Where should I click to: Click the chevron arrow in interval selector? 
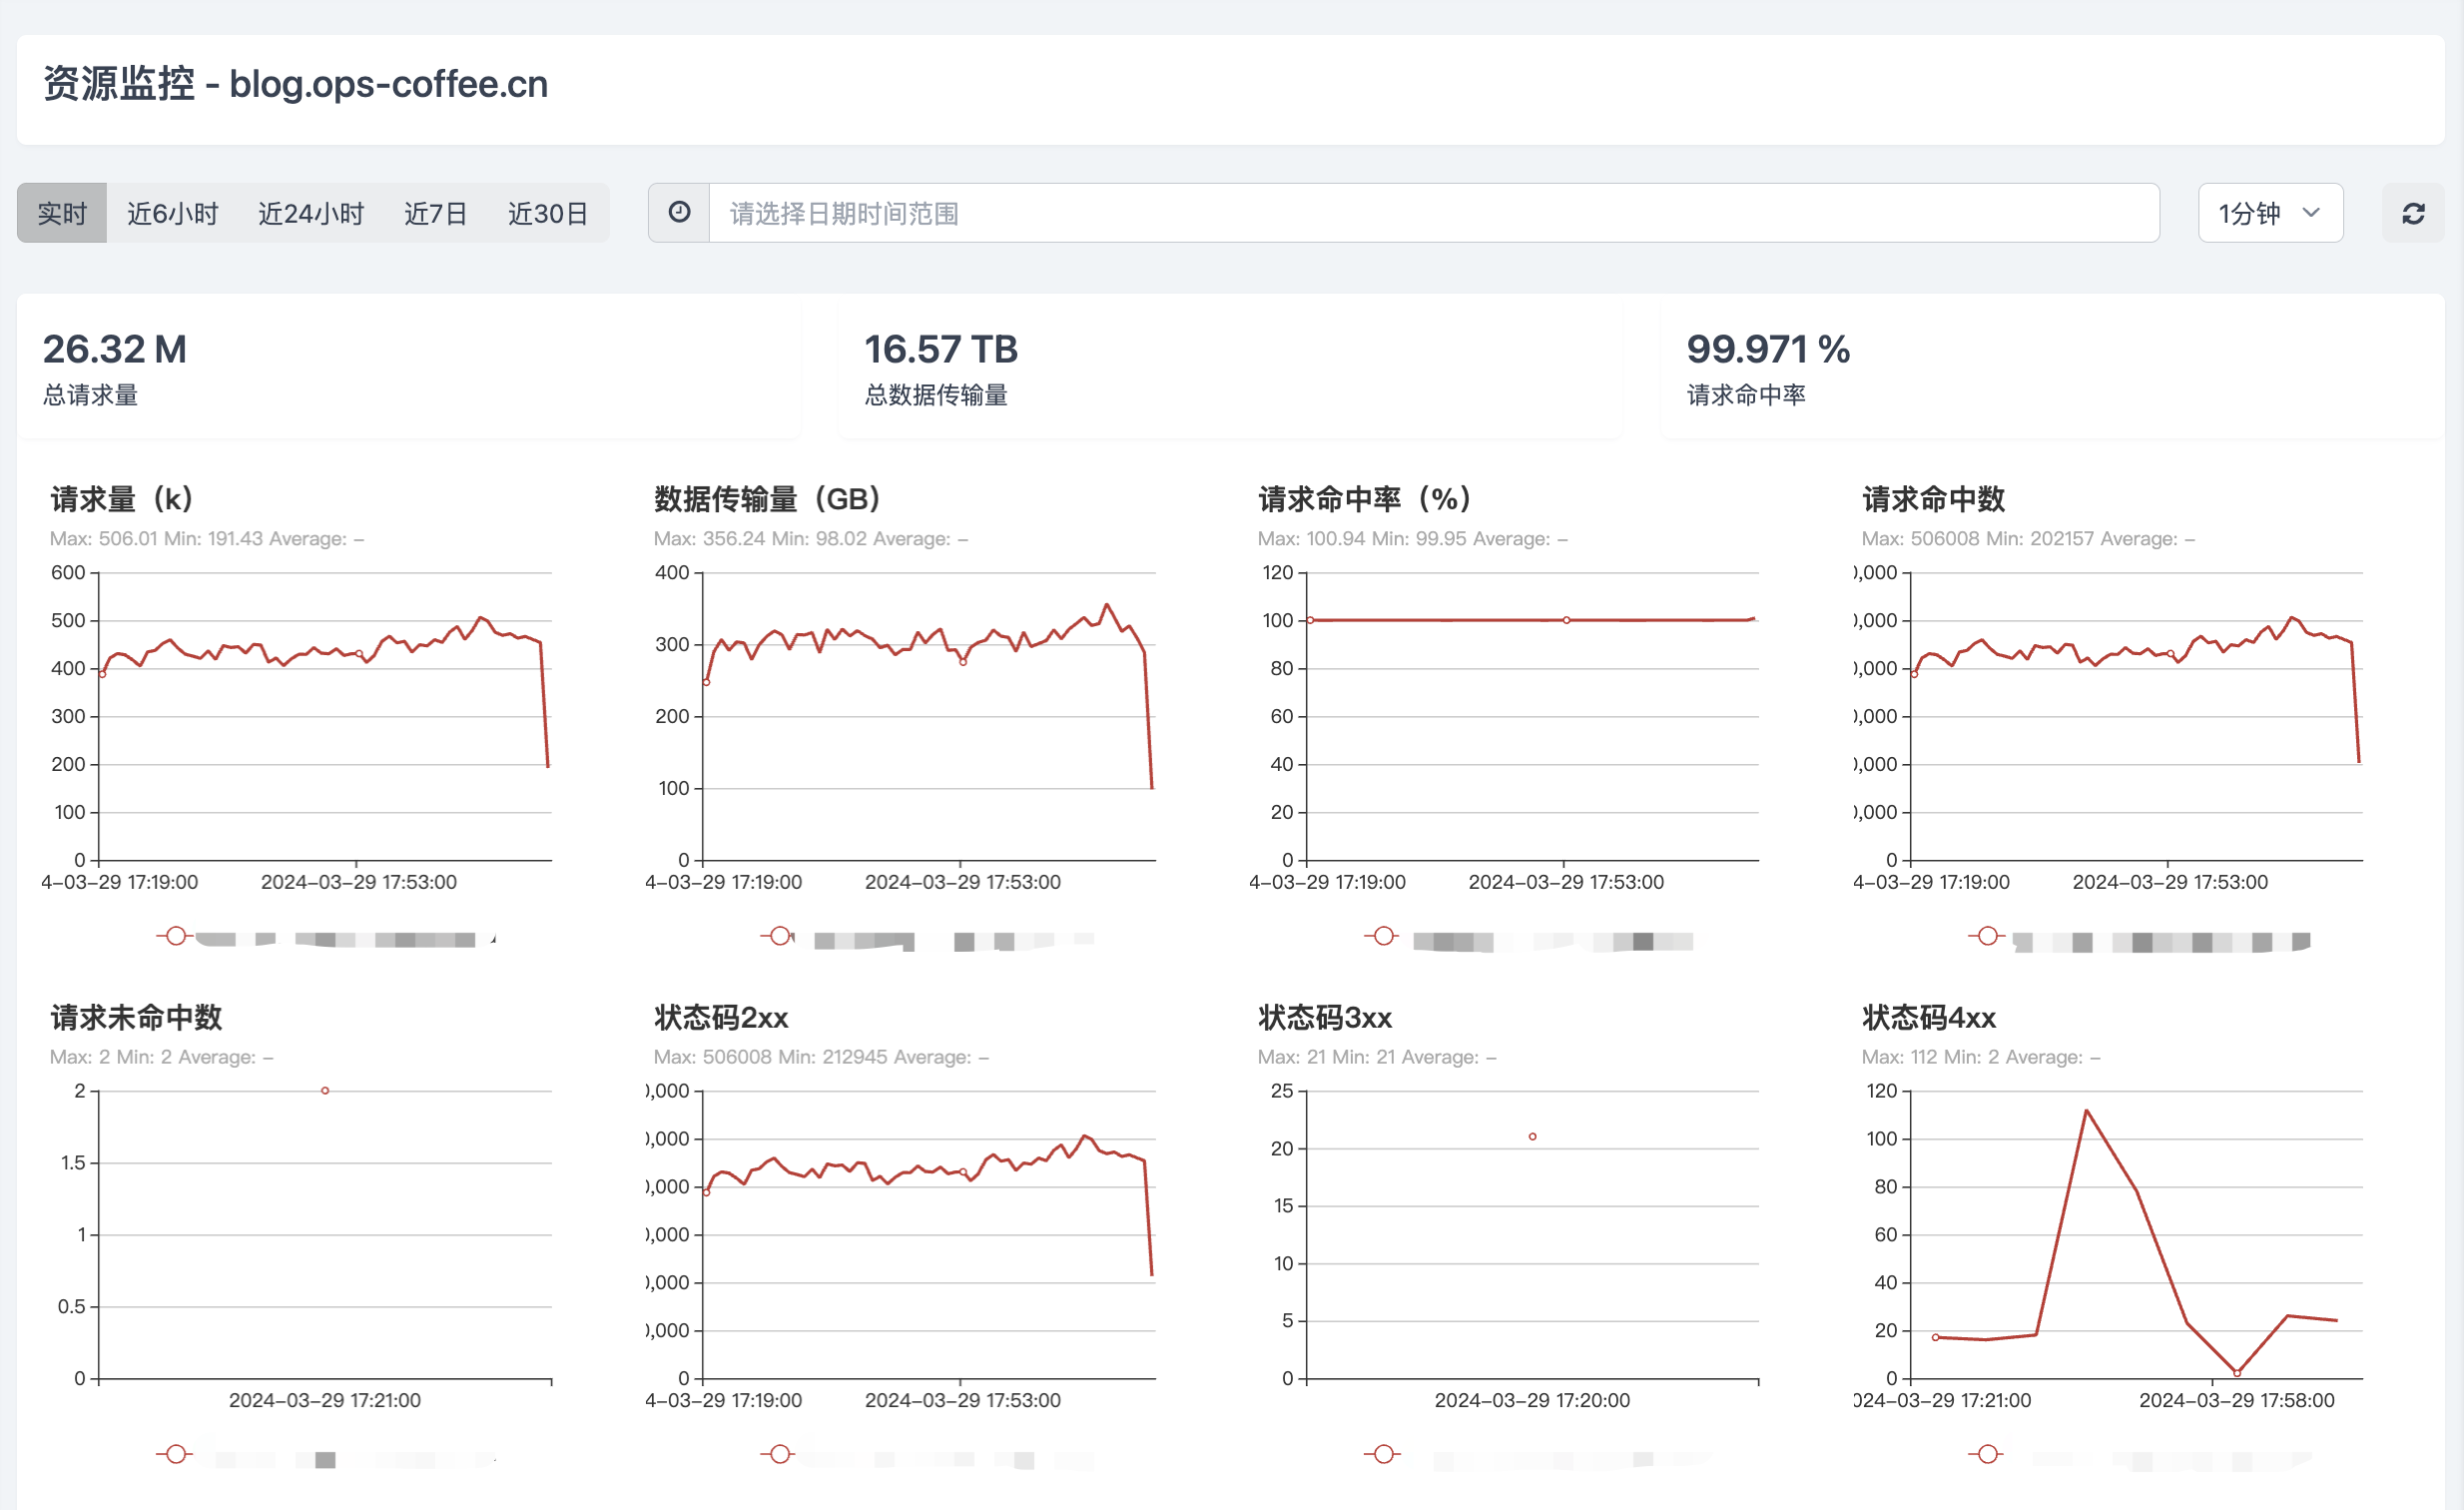[2311, 213]
